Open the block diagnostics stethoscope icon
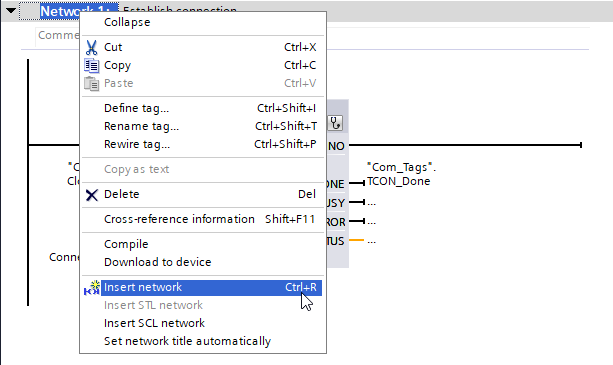This screenshot has width=613, height=365. pos(335,123)
